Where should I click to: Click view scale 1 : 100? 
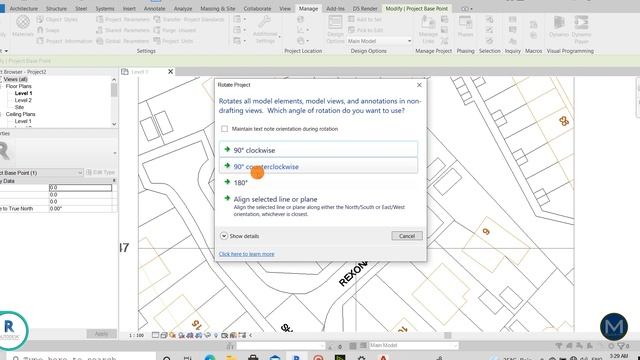pos(136,336)
